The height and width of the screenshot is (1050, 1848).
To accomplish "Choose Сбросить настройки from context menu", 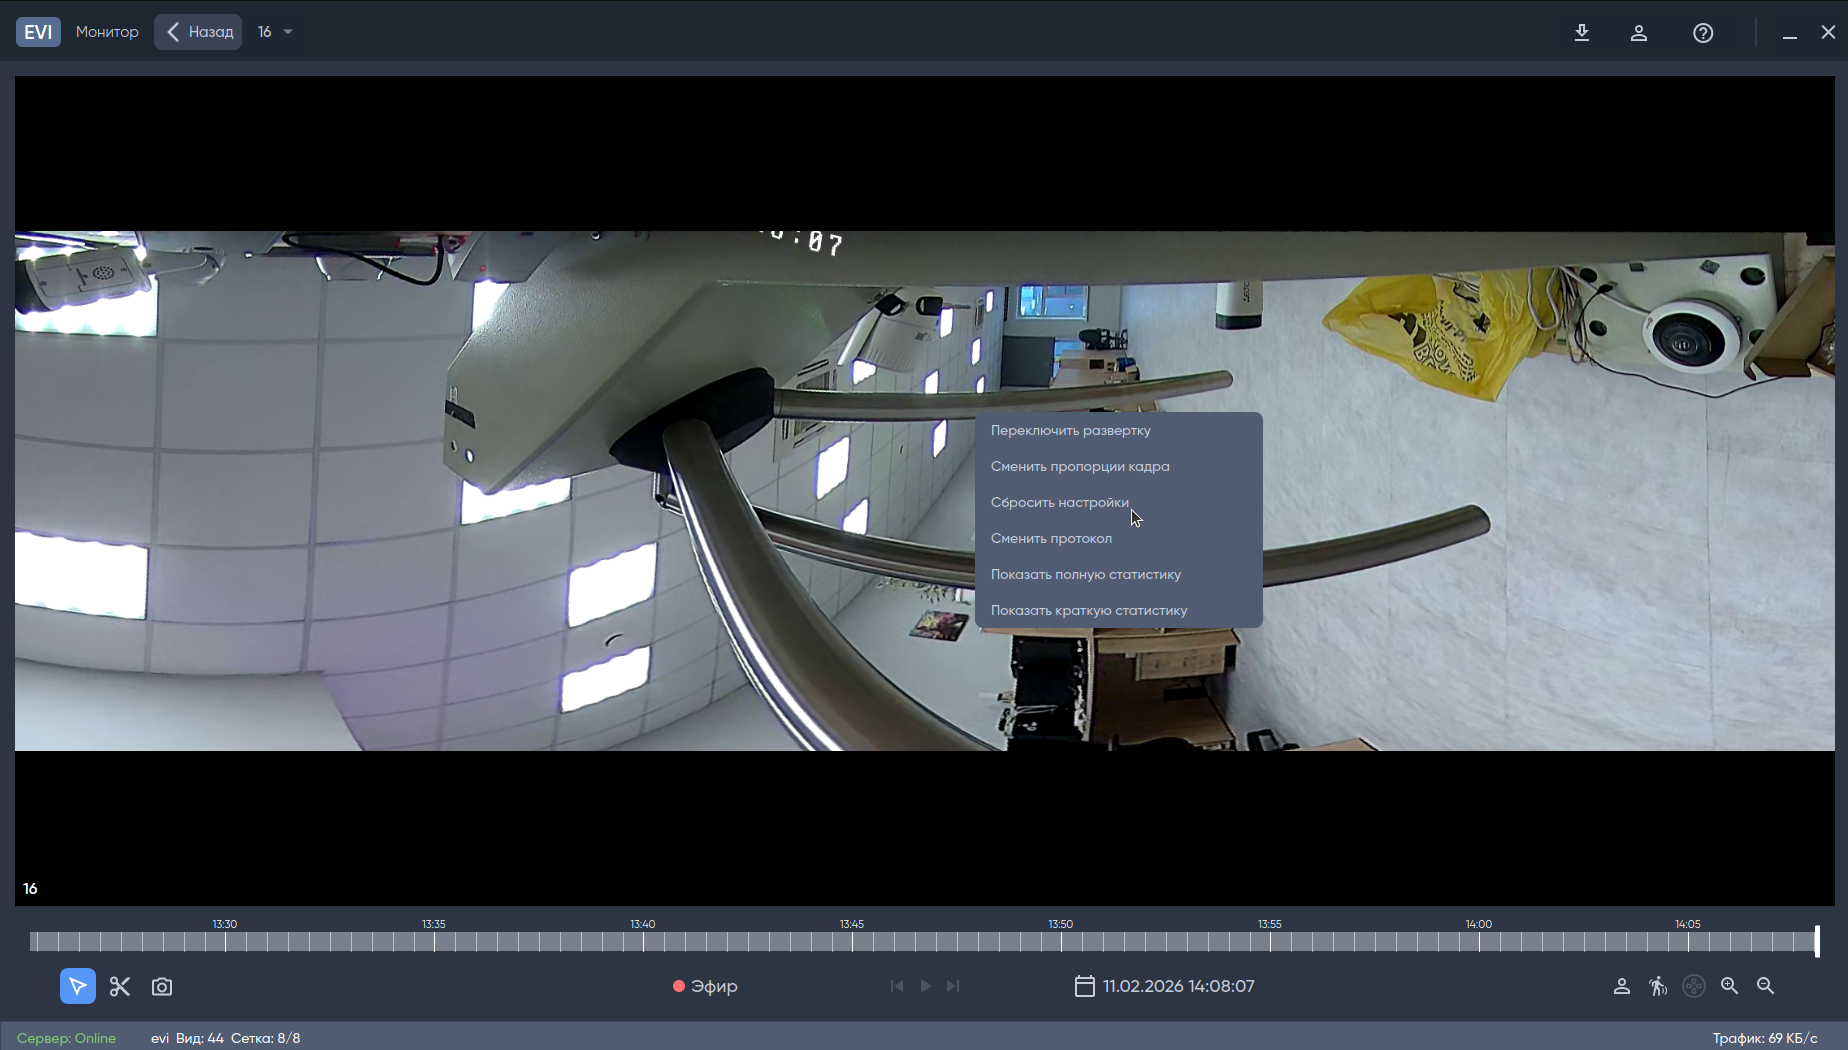I will (1059, 502).
